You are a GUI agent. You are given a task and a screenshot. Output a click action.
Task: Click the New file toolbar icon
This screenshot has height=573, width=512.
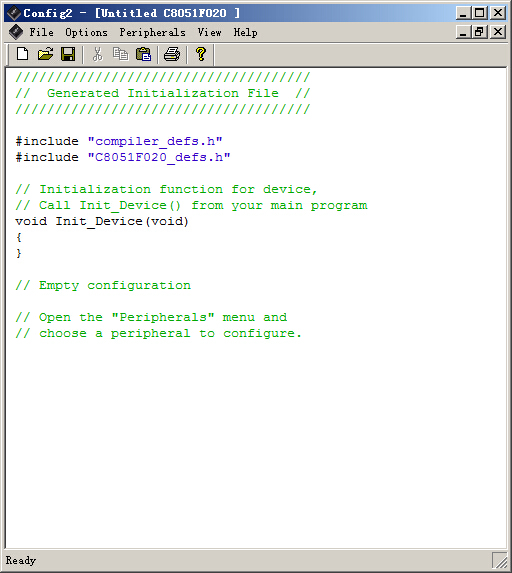point(23,54)
